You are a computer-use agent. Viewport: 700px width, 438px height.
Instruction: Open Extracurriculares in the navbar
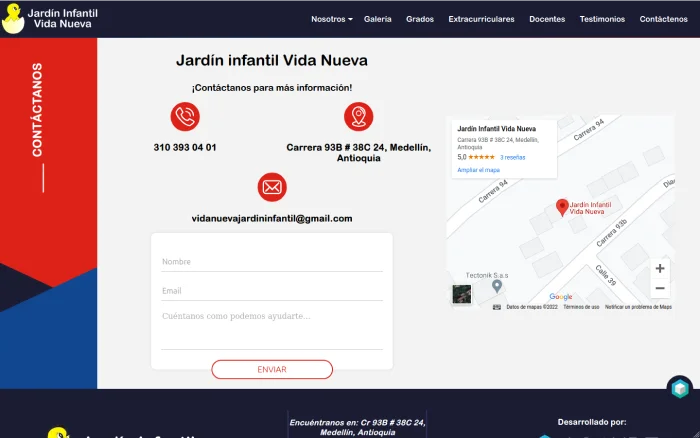481,19
